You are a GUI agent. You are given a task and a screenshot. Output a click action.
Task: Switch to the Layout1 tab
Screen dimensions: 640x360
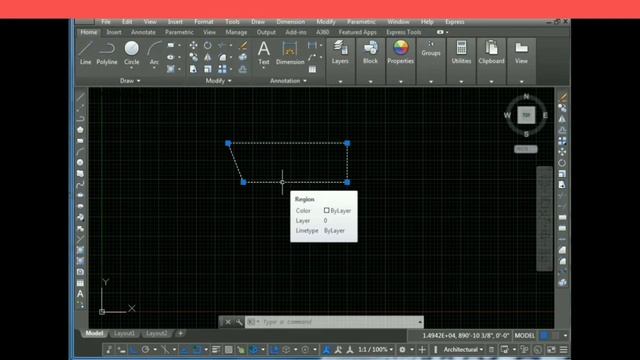click(x=124, y=333)
